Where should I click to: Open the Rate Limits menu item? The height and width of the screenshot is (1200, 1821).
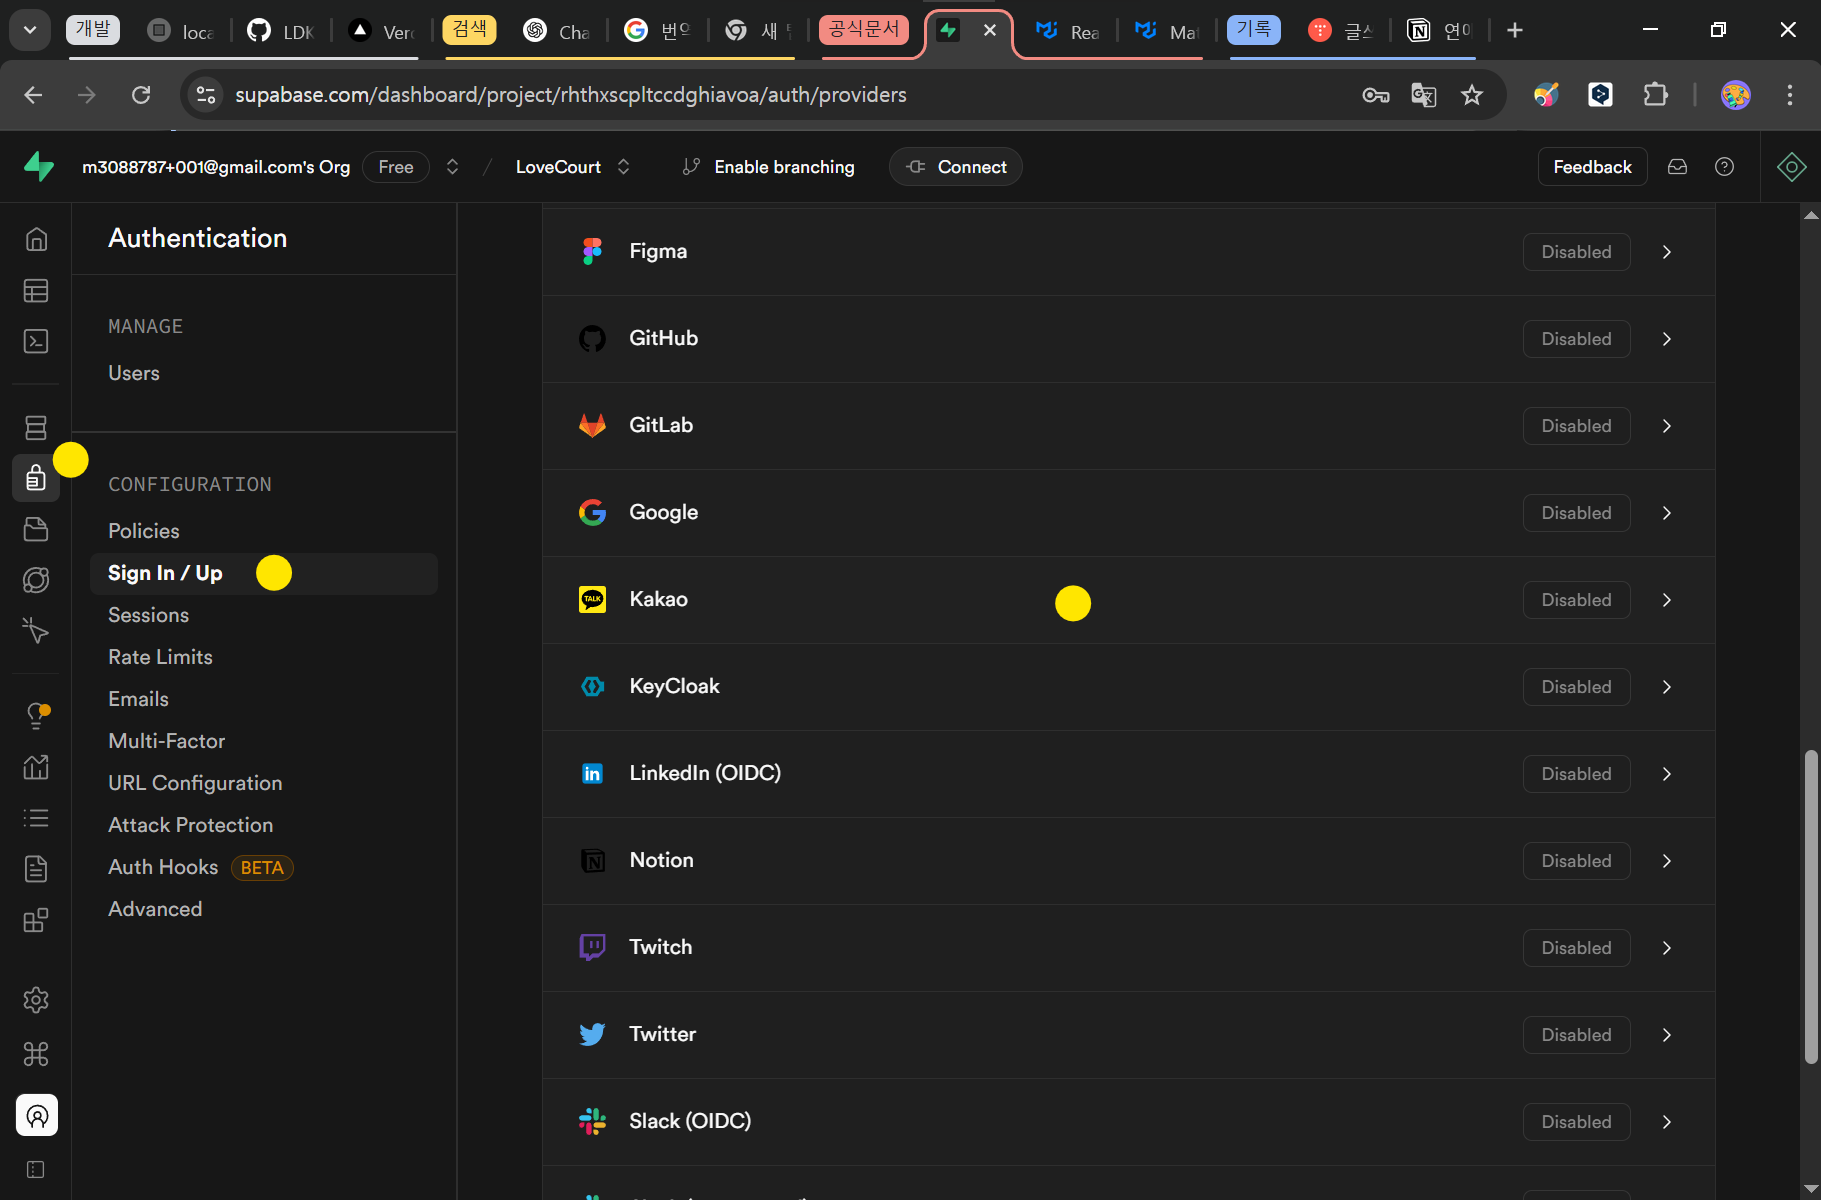tap(161, 657)
